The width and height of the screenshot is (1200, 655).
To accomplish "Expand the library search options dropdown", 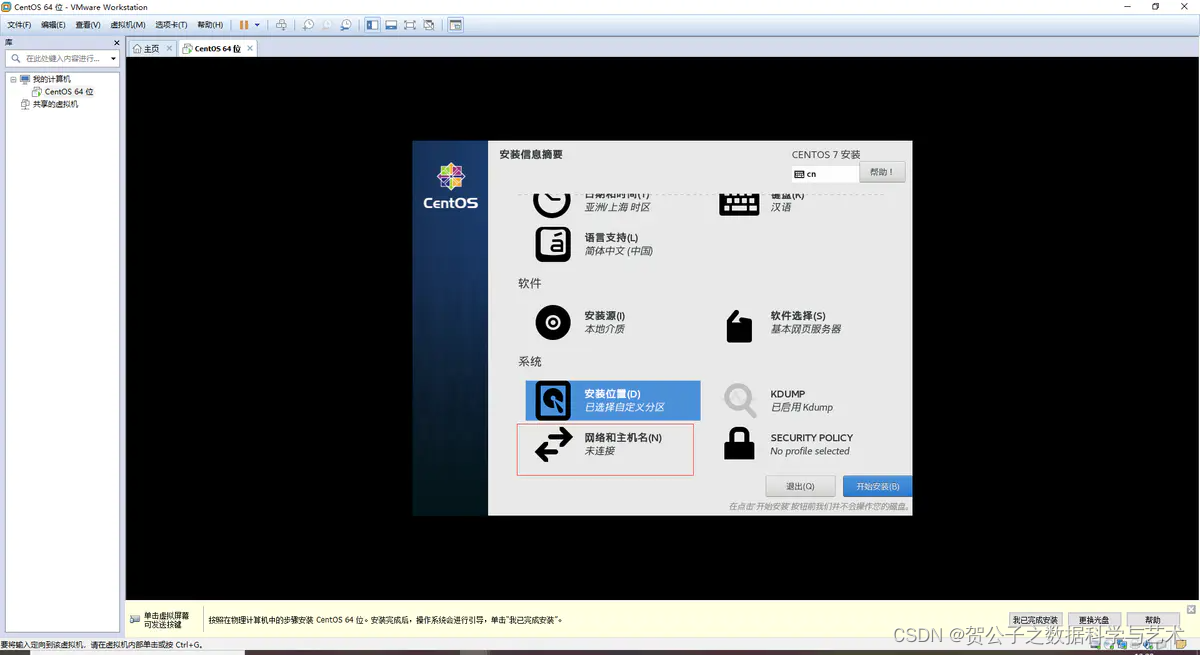I will tap(113, 59).
